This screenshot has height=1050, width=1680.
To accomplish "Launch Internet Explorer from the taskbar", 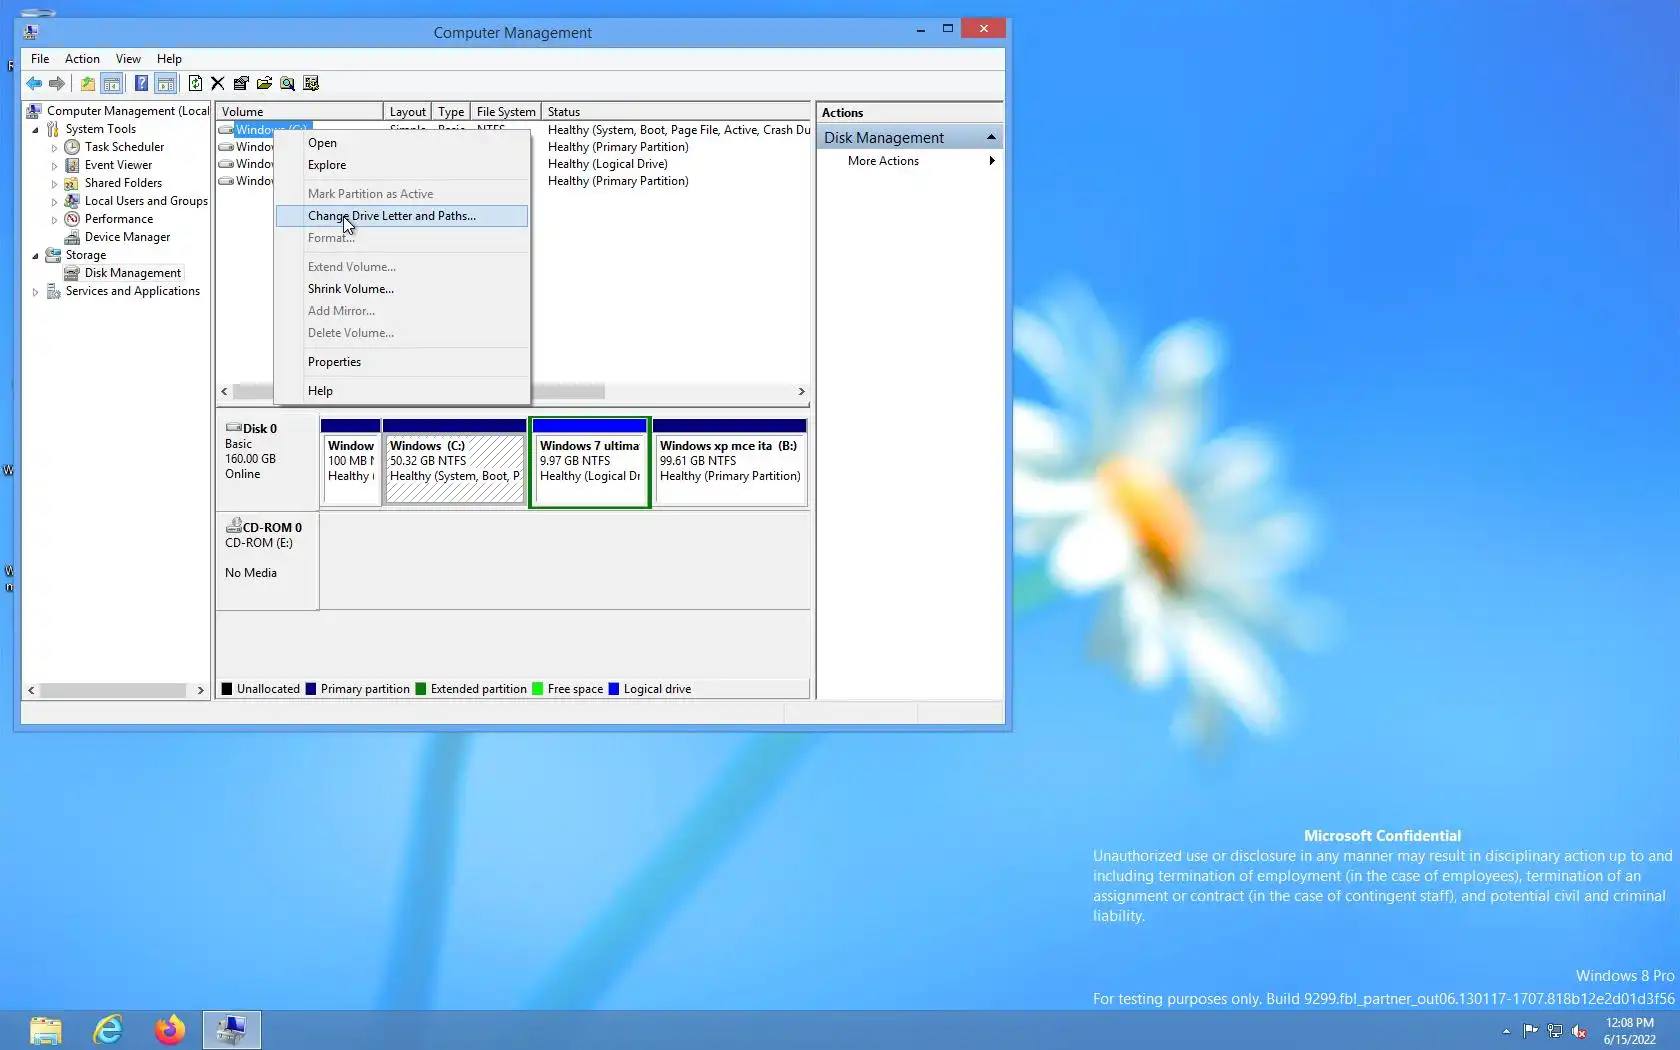I will pos(108,1030).
